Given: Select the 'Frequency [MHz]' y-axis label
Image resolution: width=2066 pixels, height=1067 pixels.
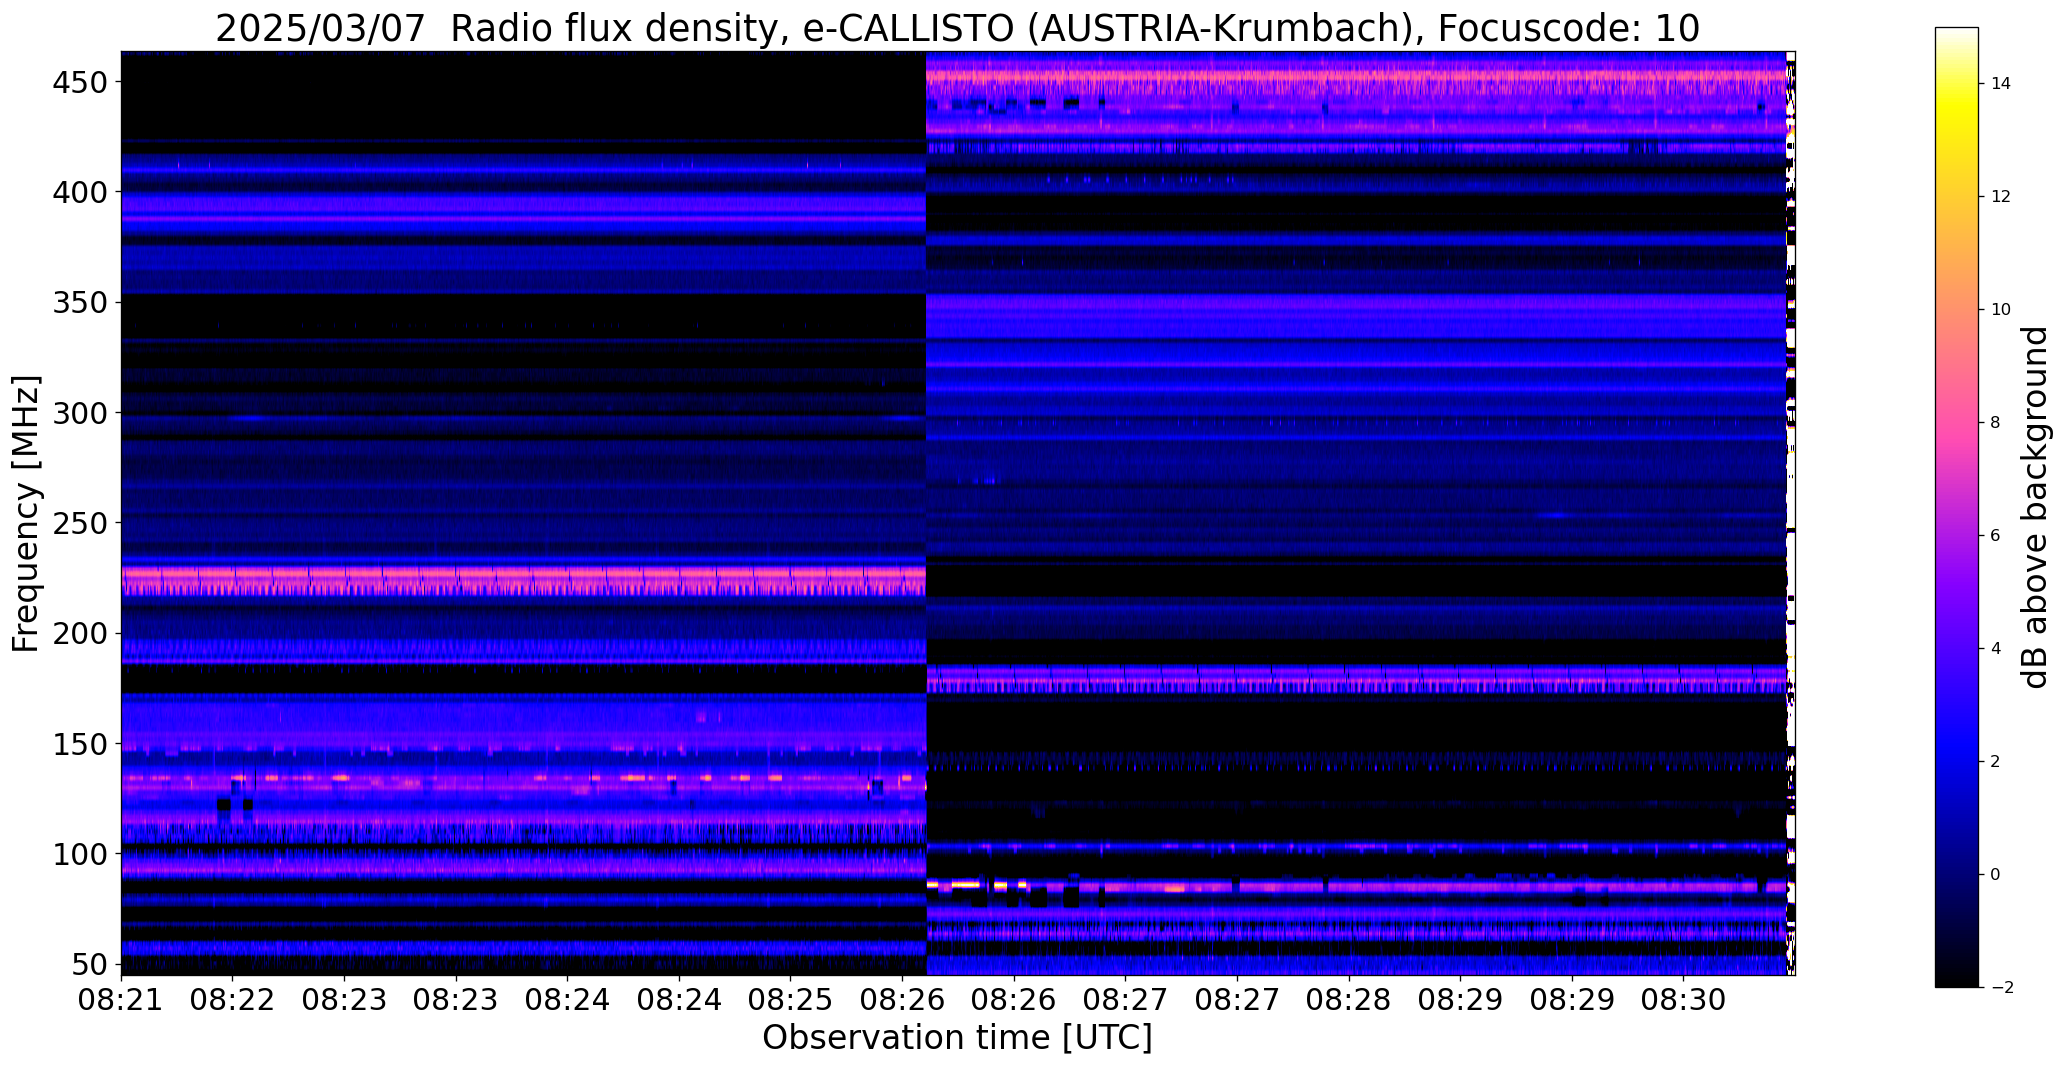Looking at the screenshot, I should (x=26, y=514).
